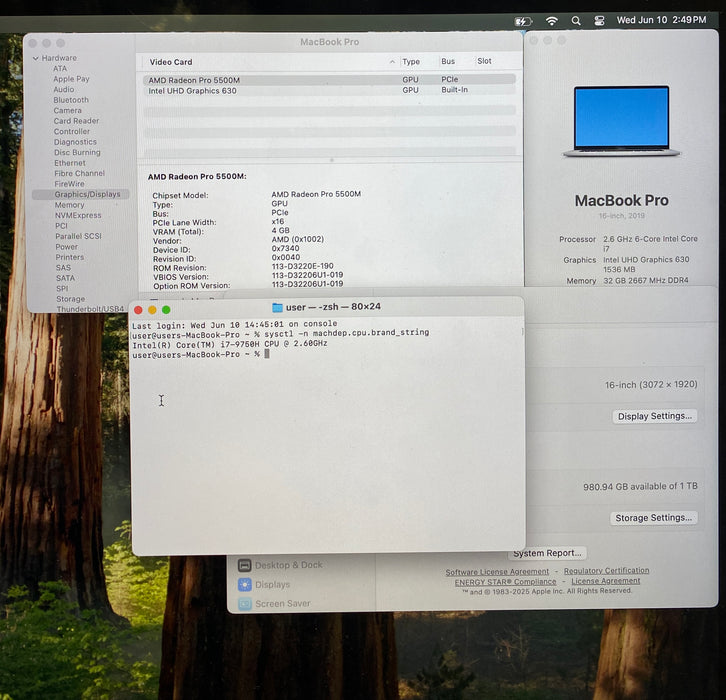Click the Terminal command prompt cursor
This screenshot has width=726, height=700.
[267, 354]
